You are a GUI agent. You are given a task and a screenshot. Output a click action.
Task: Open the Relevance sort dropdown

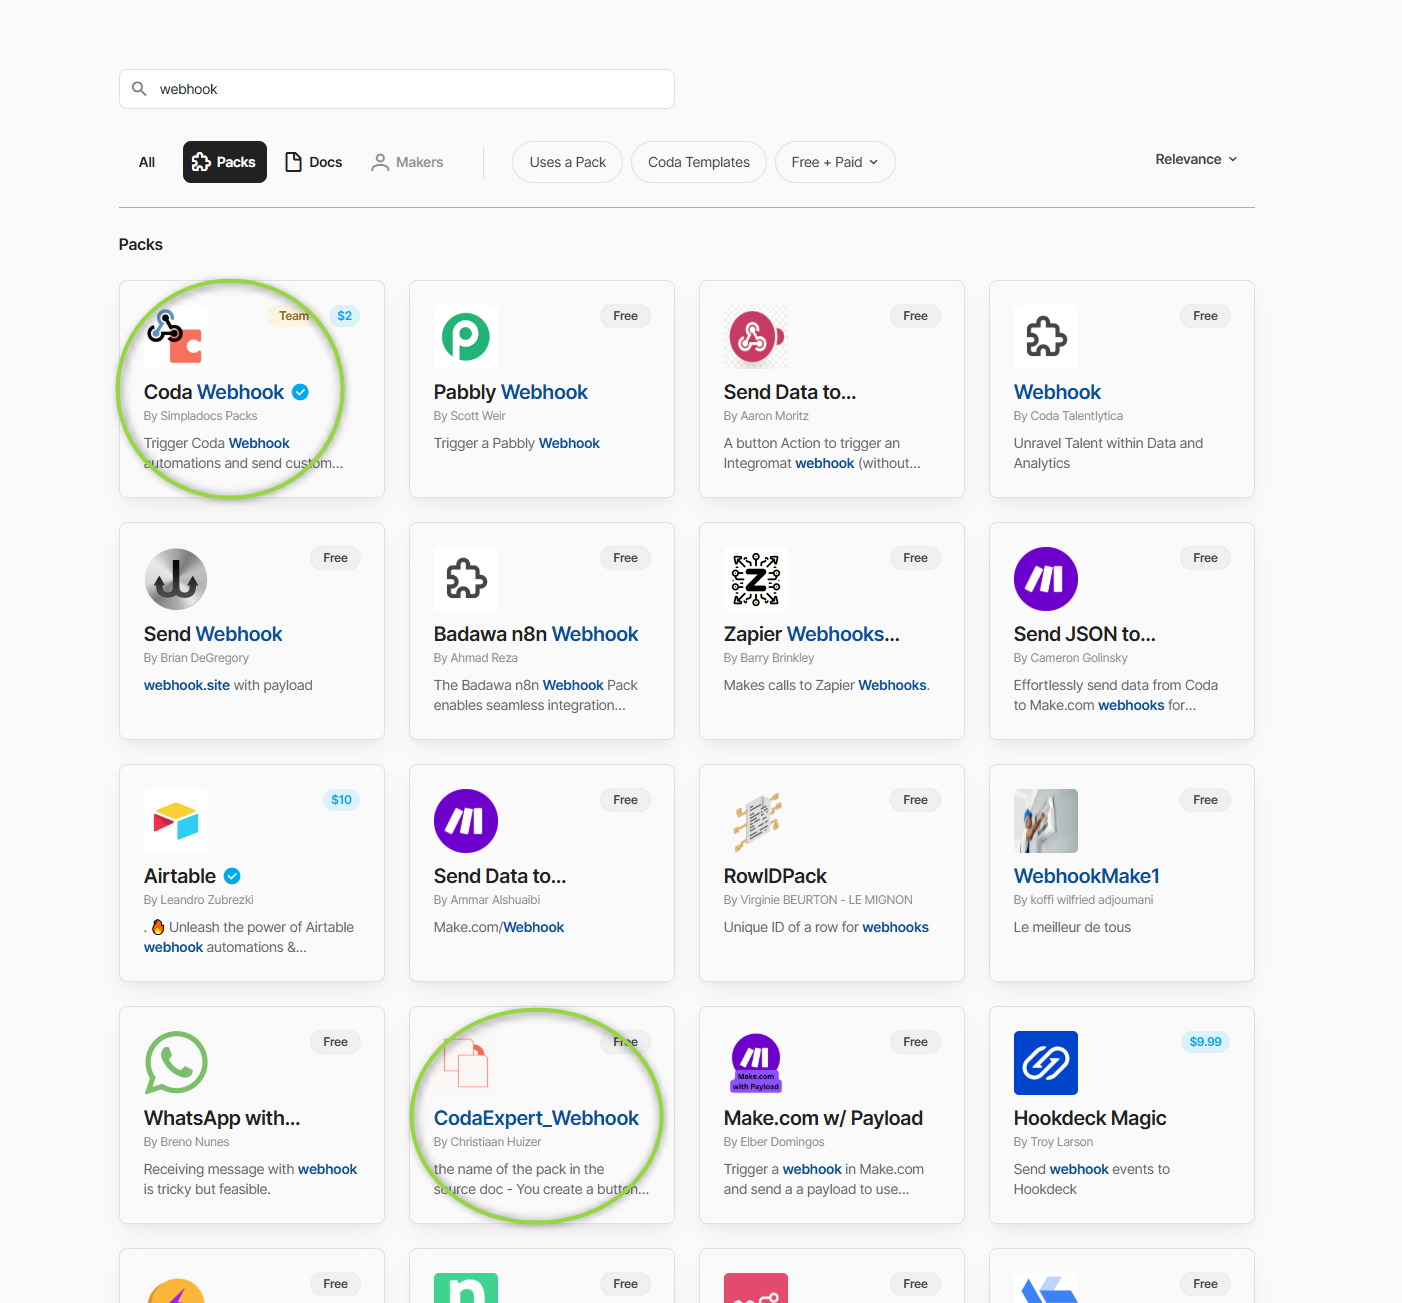[x=1196, y=159]
